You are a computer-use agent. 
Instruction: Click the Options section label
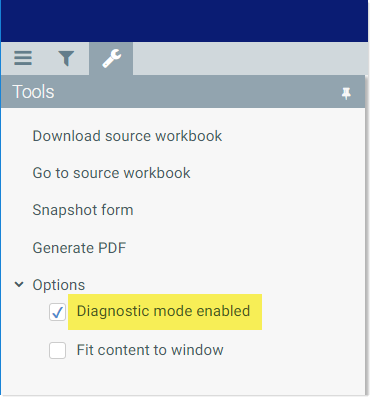pyautogui.click(x=59, y=285)
